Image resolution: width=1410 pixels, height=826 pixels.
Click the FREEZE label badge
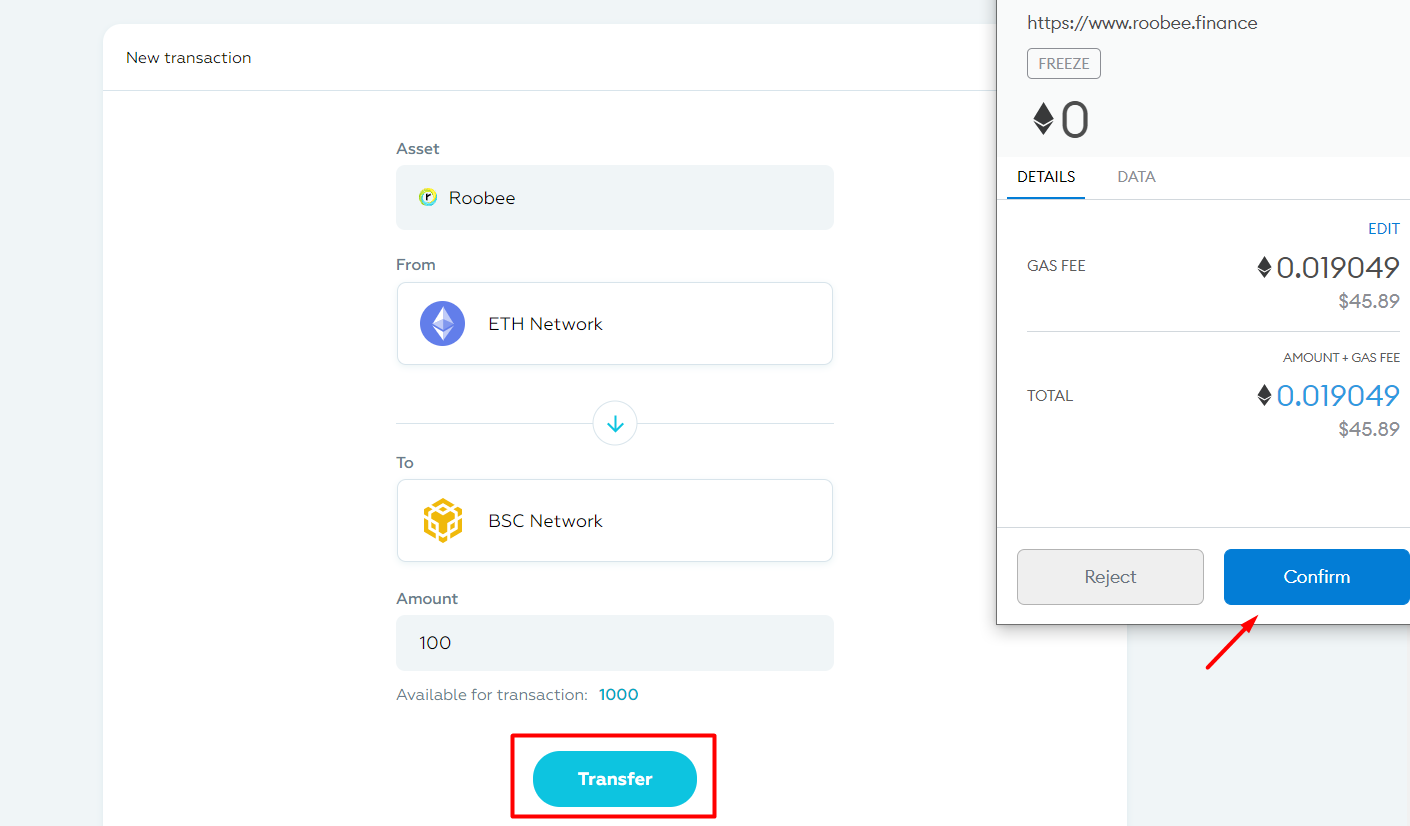[x=1063, y=64]
